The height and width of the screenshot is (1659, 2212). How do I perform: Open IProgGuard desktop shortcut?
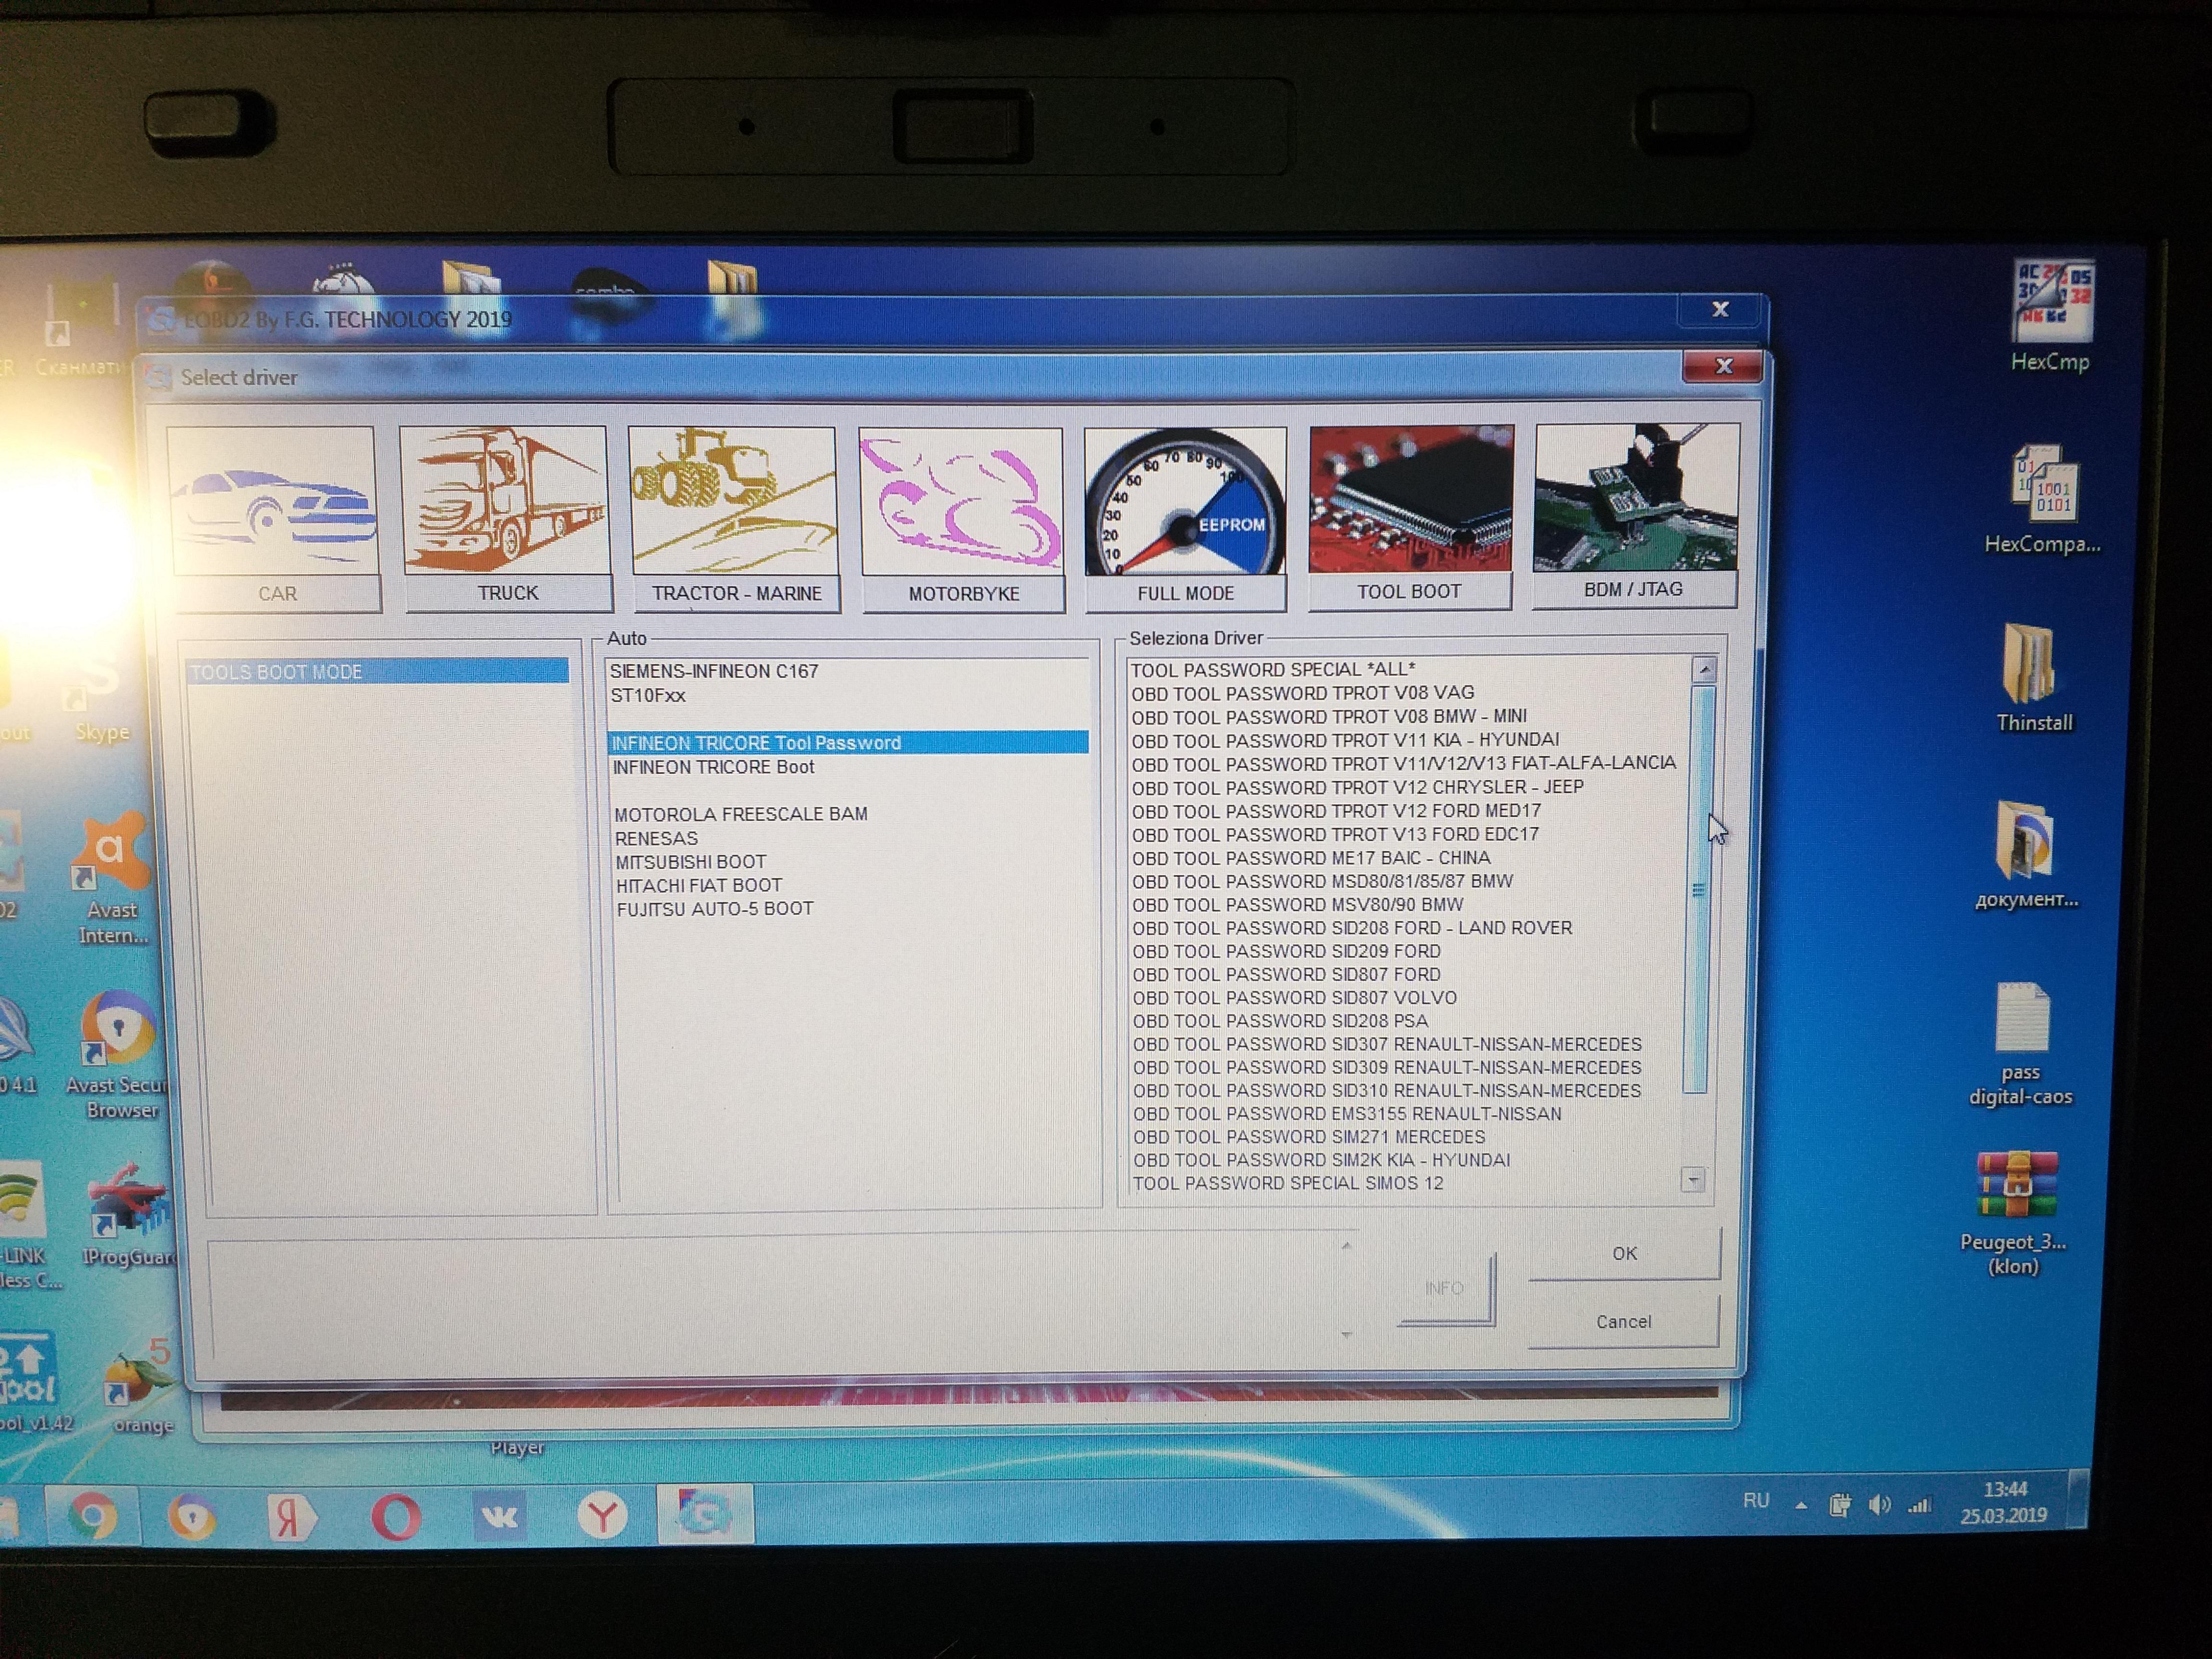(x=127, y=1213)
